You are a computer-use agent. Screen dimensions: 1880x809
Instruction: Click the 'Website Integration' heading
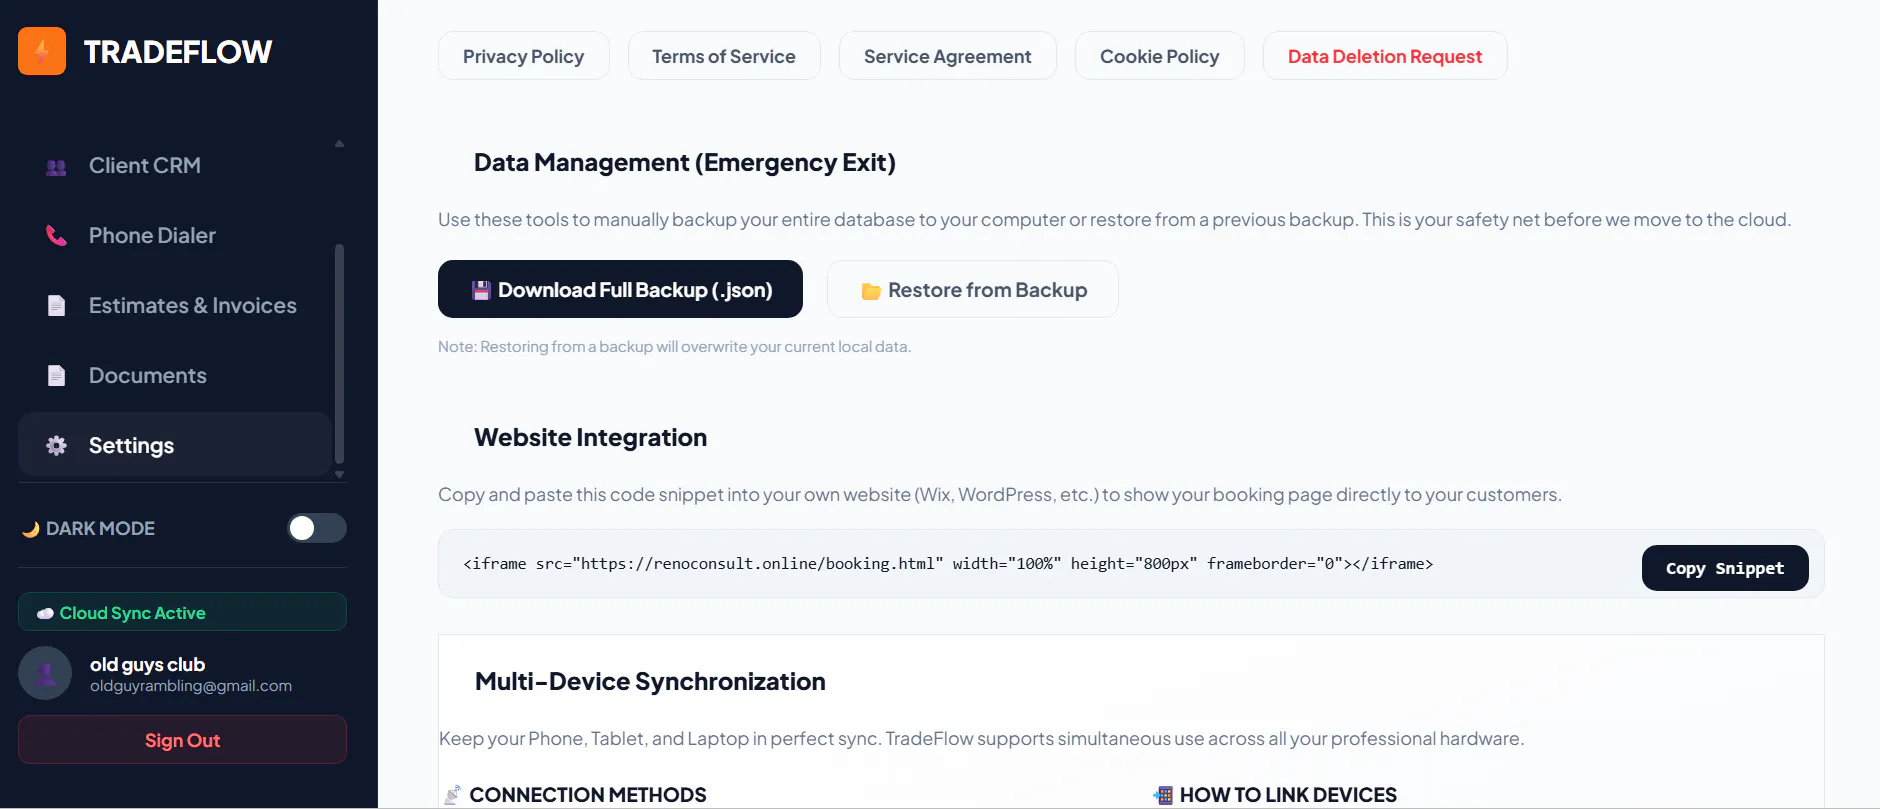tap(591, 437)
